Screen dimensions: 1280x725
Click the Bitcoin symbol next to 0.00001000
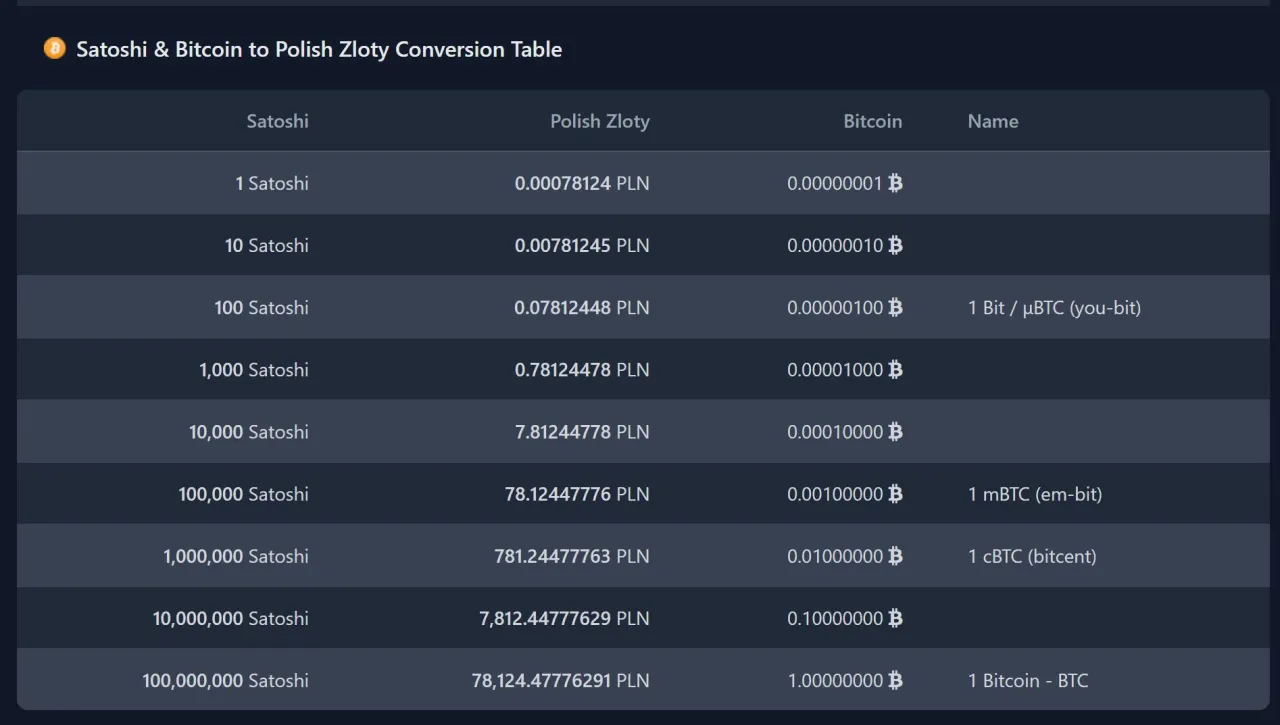(895, 369)
